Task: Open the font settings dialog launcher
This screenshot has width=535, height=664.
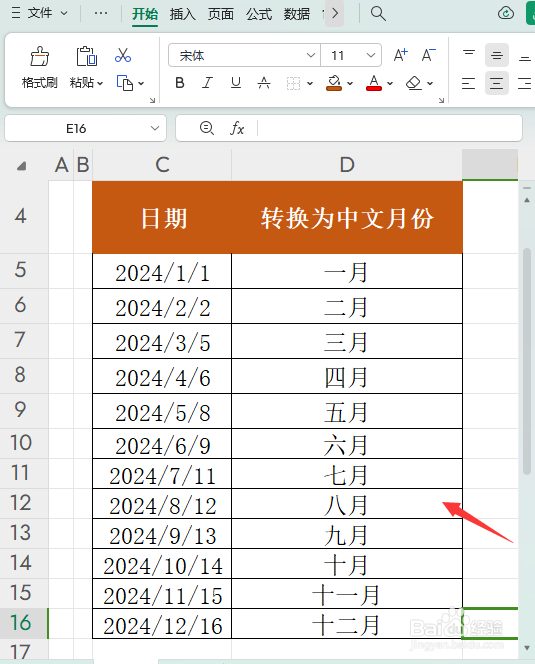Action: (x=441, y=100)
